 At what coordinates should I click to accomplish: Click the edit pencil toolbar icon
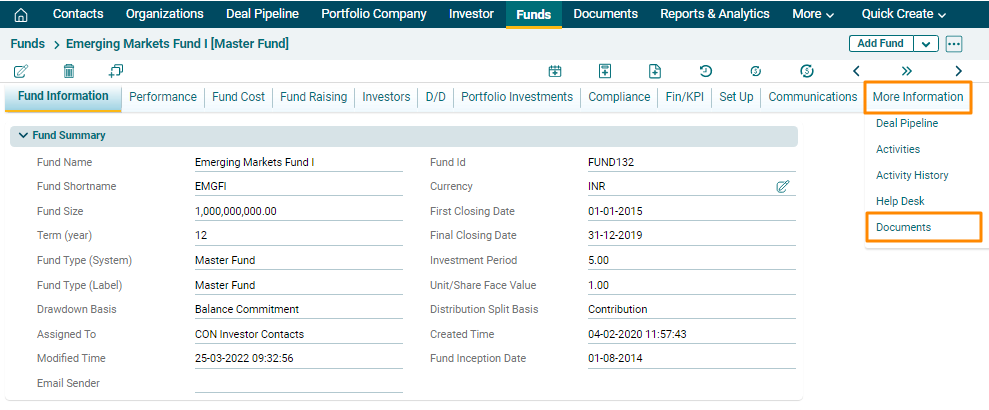[x=21, y=71]
